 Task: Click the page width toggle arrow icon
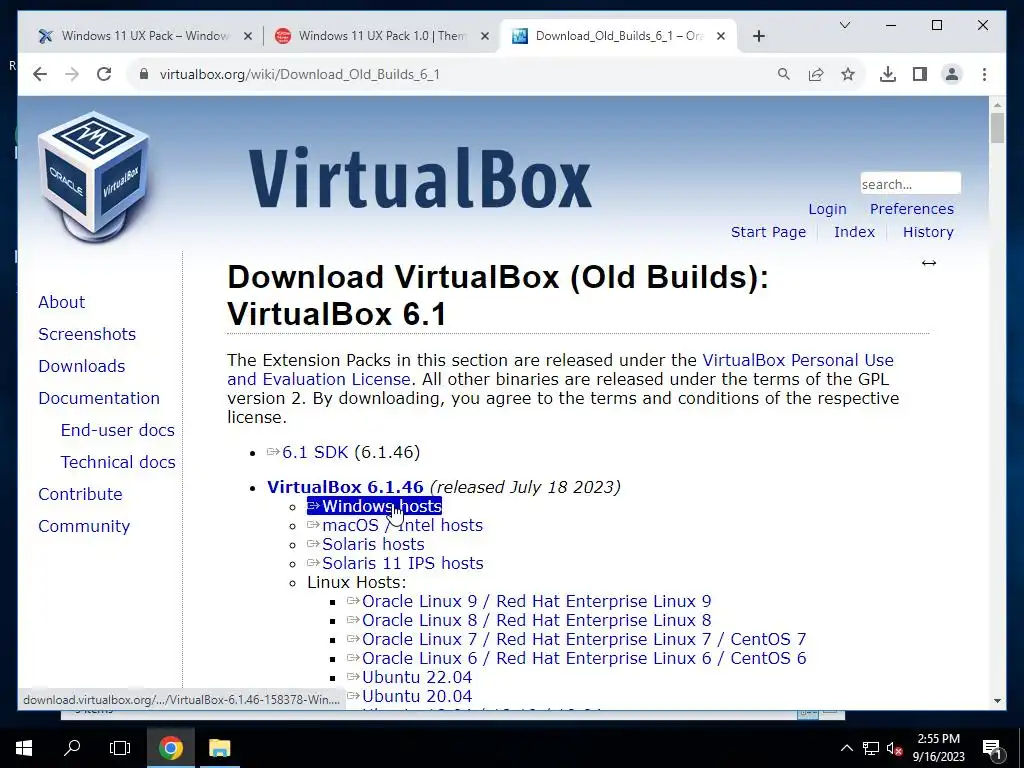[x=929, y=263]
